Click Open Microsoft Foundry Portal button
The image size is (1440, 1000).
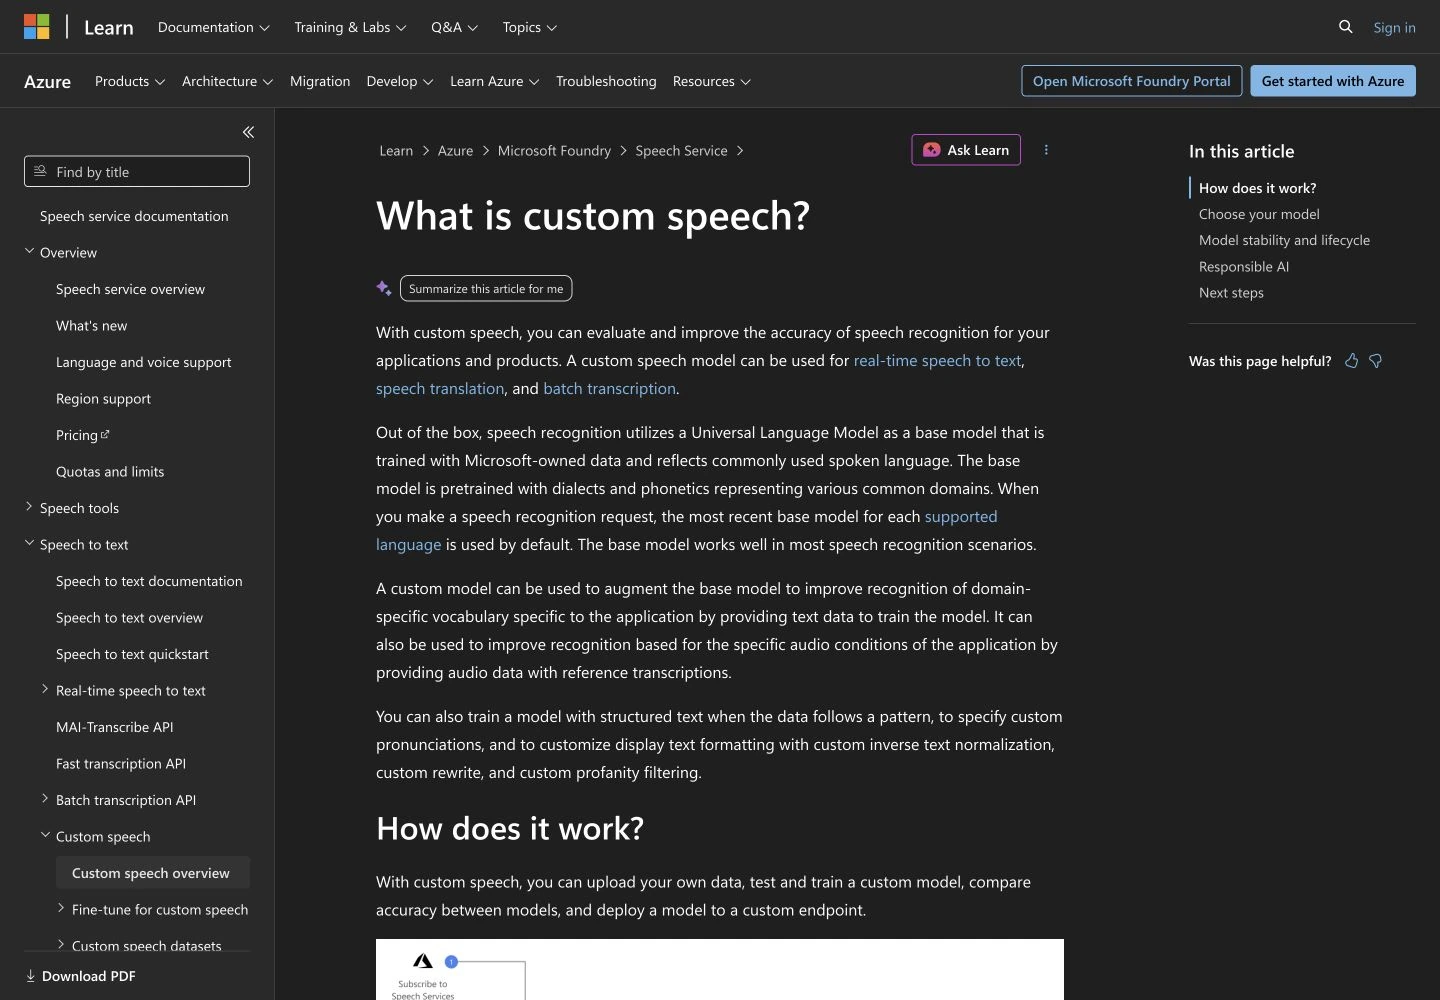pyautogui.click(x=1132, y=81)
